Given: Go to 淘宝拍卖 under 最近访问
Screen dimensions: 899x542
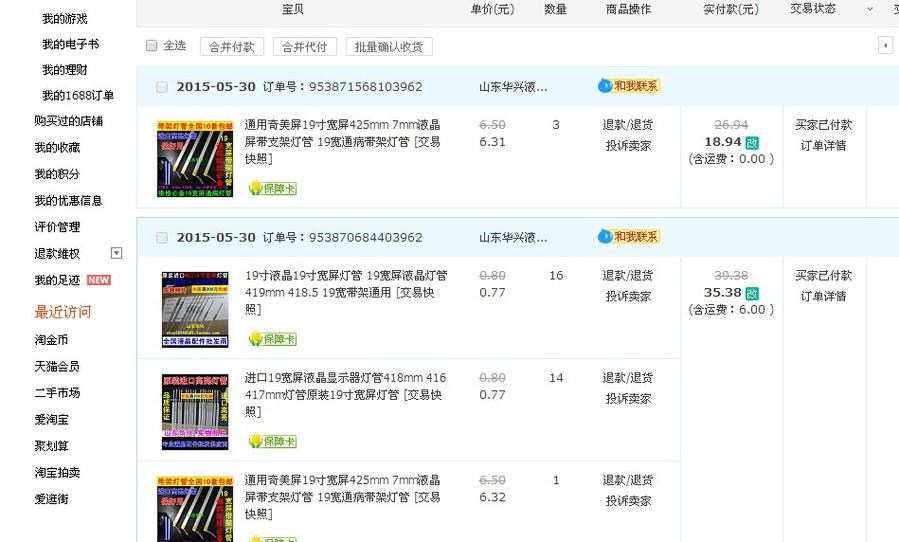Looking at the screenshot, I should (57, 473).
